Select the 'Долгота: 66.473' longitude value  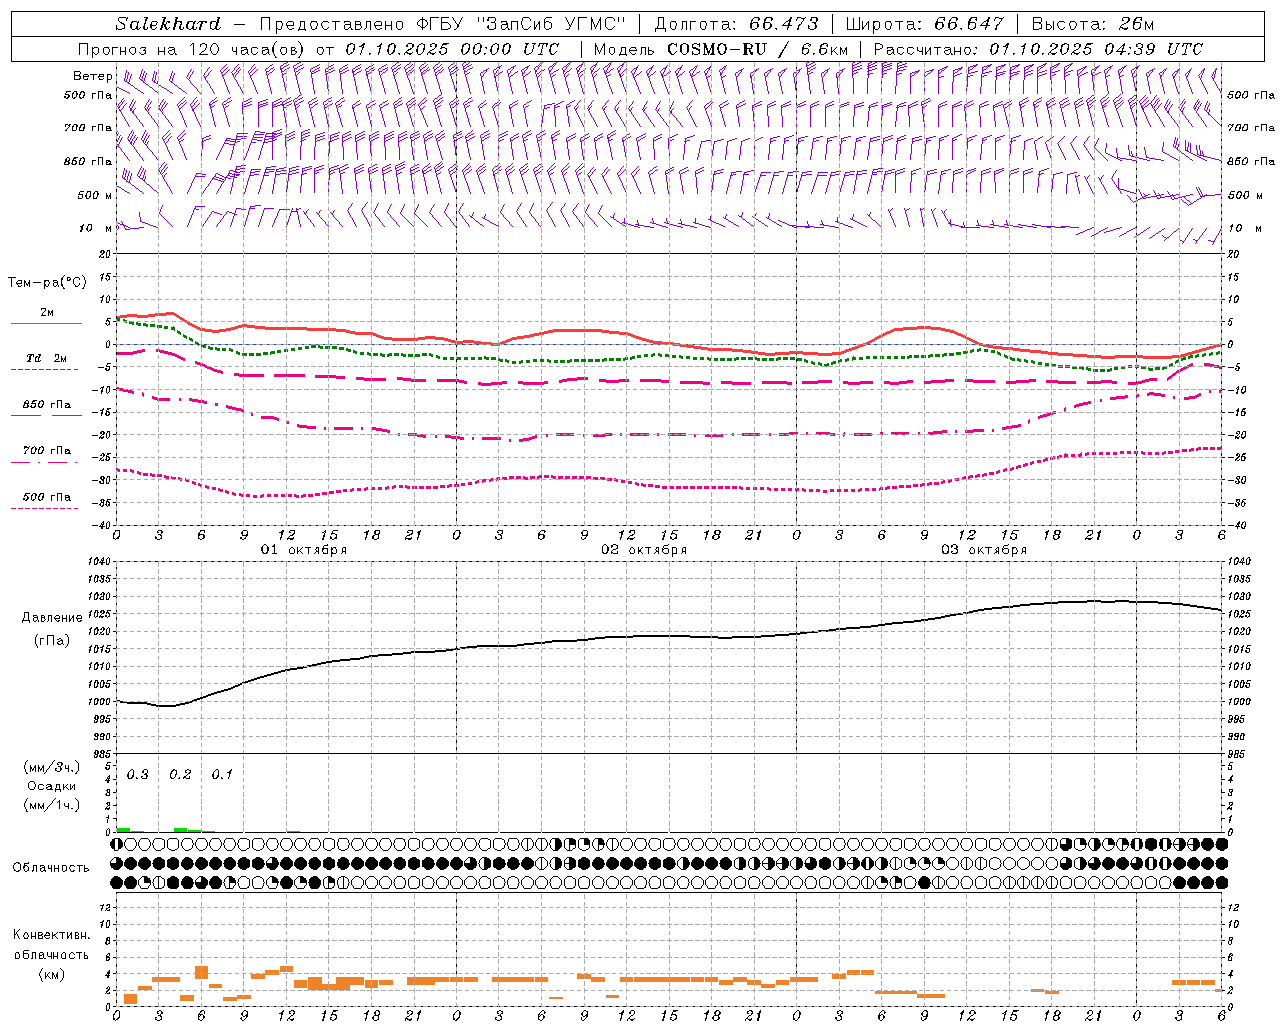click(x=736, y=24)
